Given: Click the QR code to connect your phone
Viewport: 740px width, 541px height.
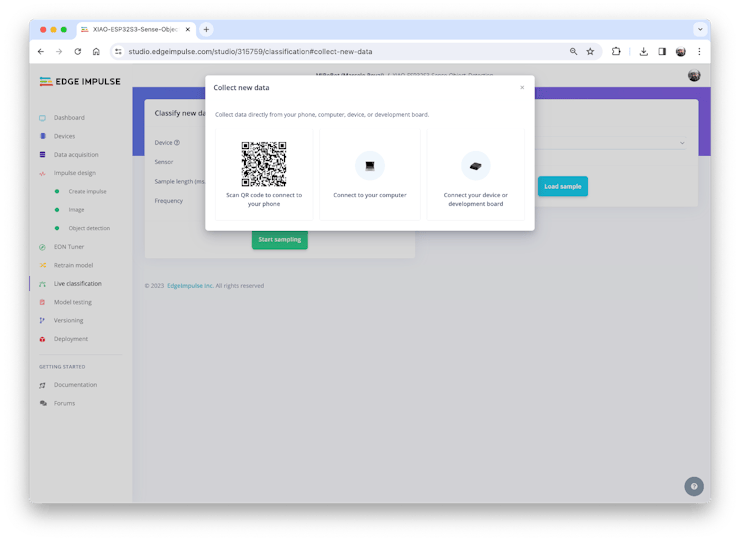Looking at the screenshot, I should tap(264, 164).
